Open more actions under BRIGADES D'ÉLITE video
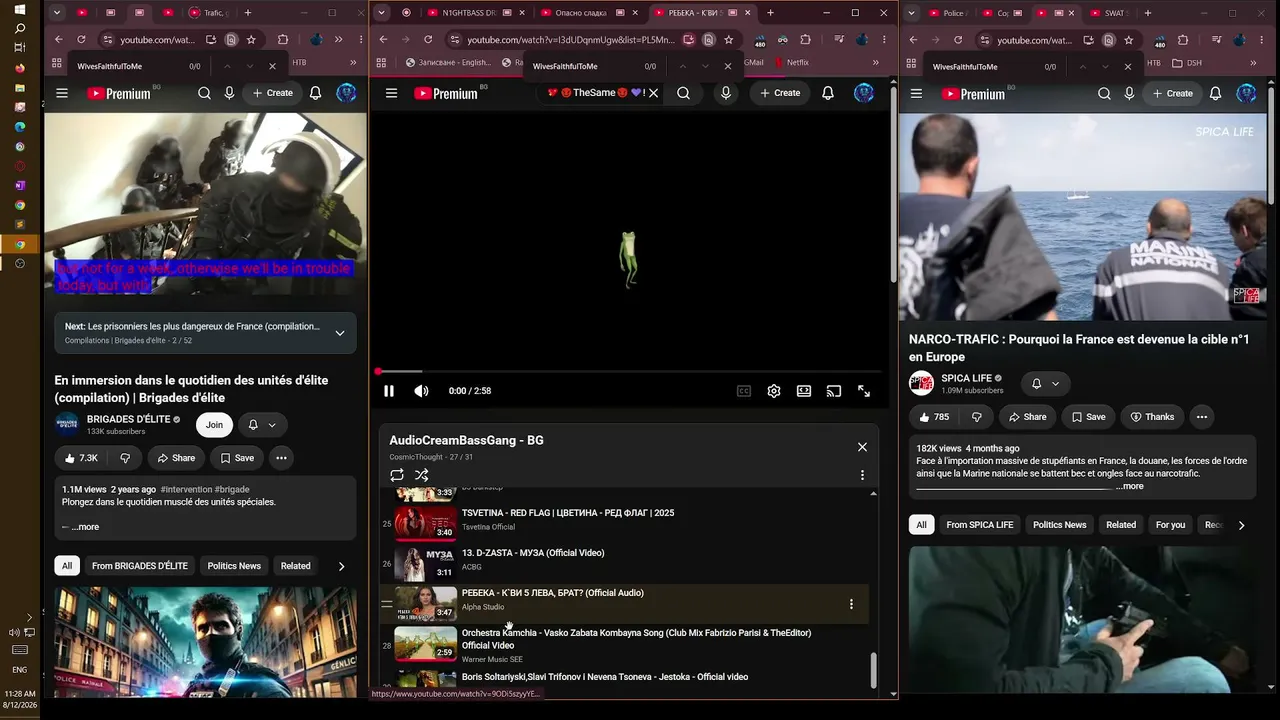1280x720 pixels. 281,458
